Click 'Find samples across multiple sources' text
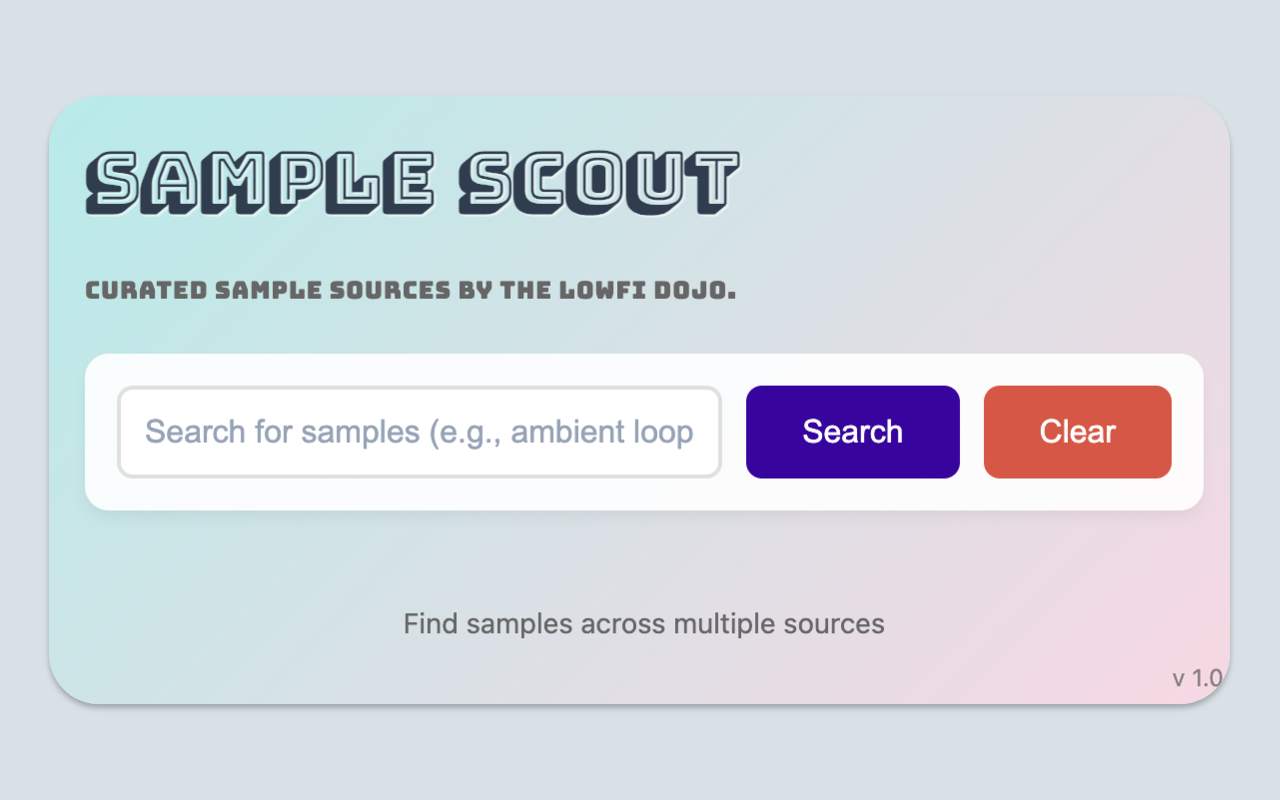This screenshot has width=1280, height=800. (644, 623)
